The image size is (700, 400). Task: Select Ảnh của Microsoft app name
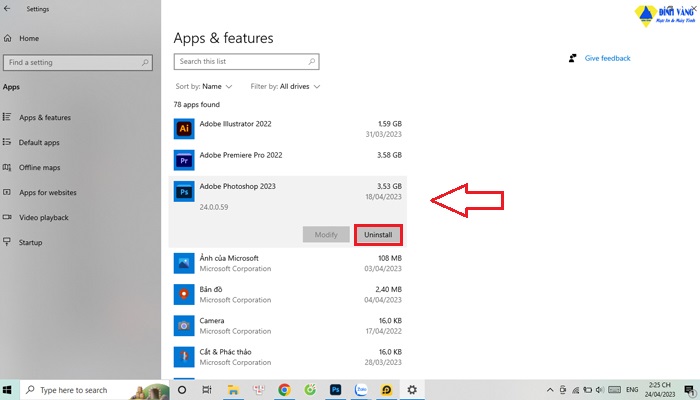pyautogui.click(x=229, y=258)
